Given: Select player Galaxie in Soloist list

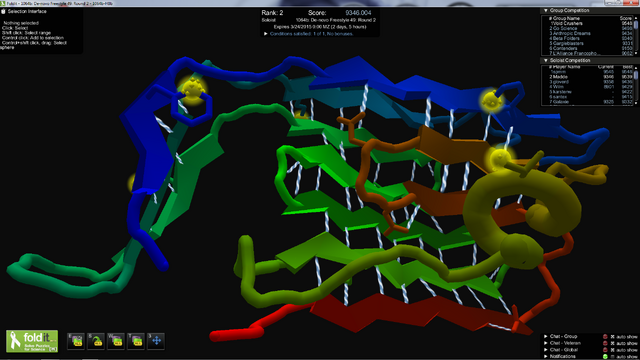Looking at the screenshot, I should [x=590, y=102].
